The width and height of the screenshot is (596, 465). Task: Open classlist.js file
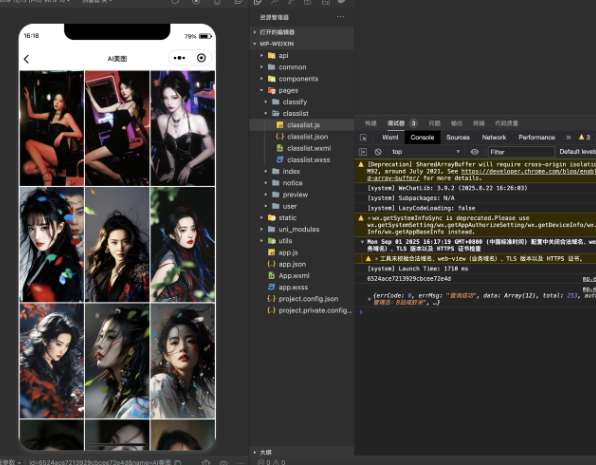pyautogui.click(x=303, y=125)
